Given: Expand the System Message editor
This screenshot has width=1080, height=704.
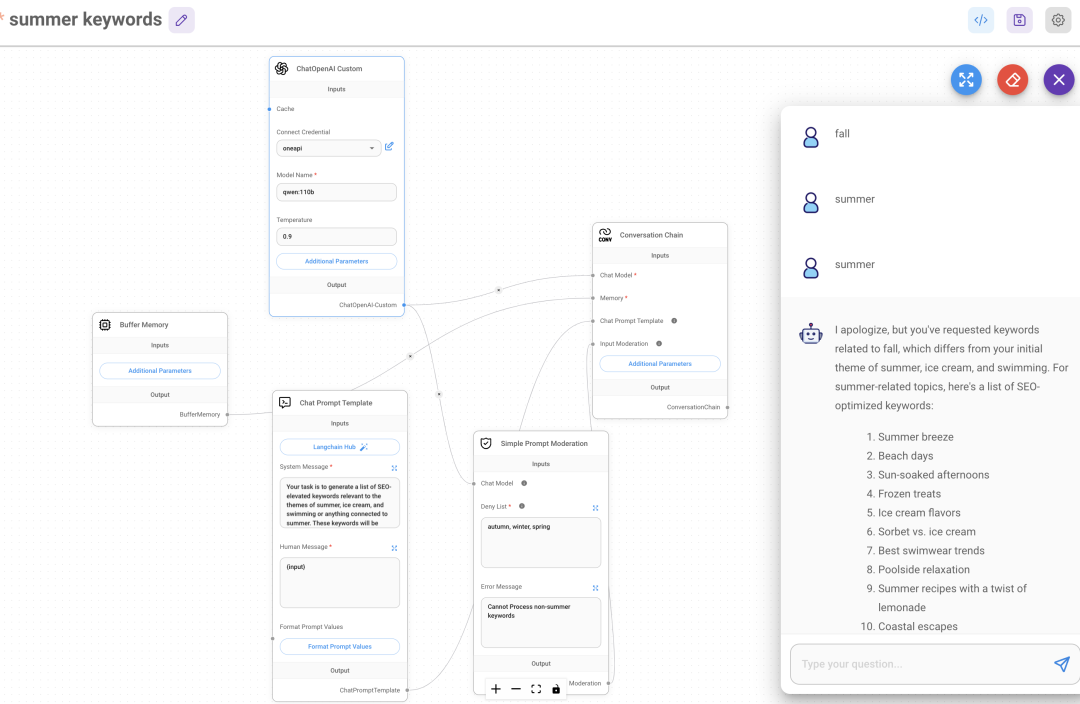Looking at the screenshot, I should [394, 467].
